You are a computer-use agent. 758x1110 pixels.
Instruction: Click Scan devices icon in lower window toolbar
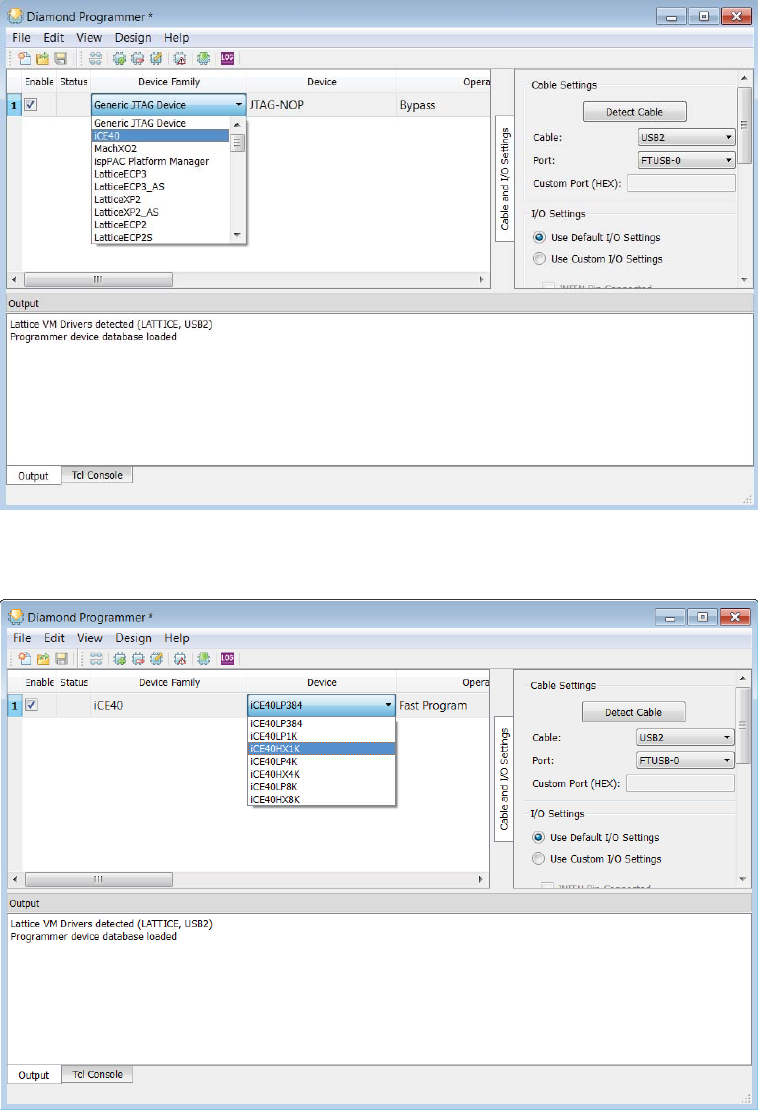pos(96,659)
